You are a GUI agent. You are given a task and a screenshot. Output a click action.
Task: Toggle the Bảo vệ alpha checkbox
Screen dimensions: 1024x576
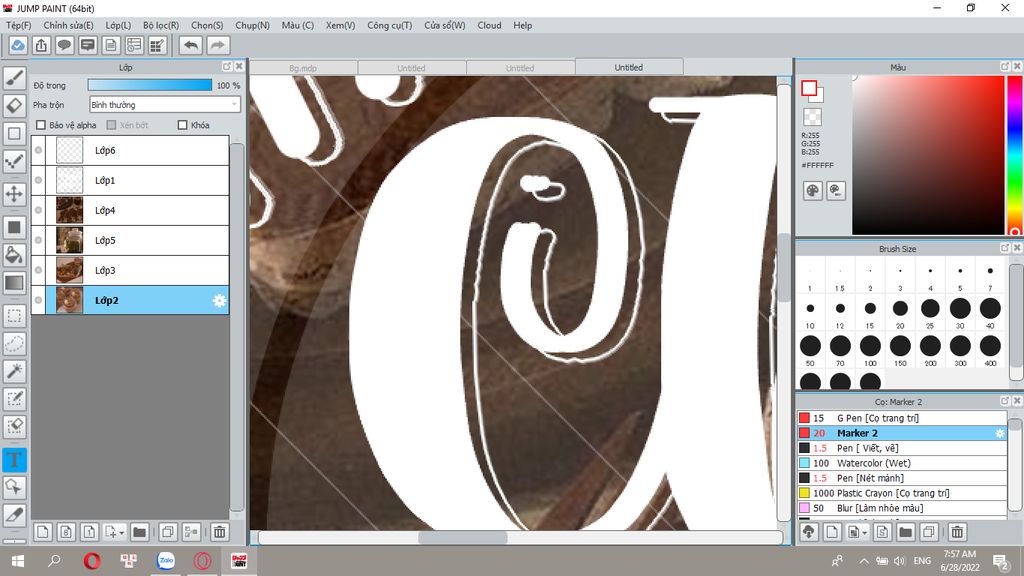coord(41,125)
